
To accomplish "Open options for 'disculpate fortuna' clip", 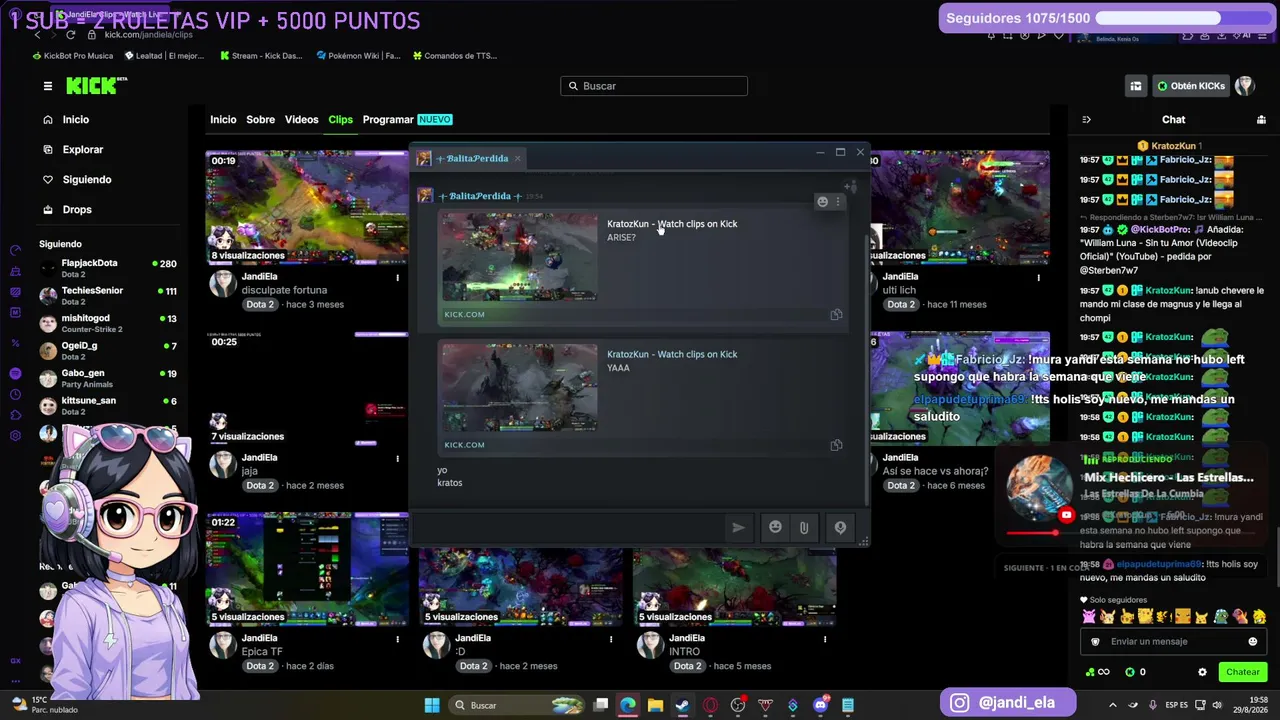I will tap(398, 277).
